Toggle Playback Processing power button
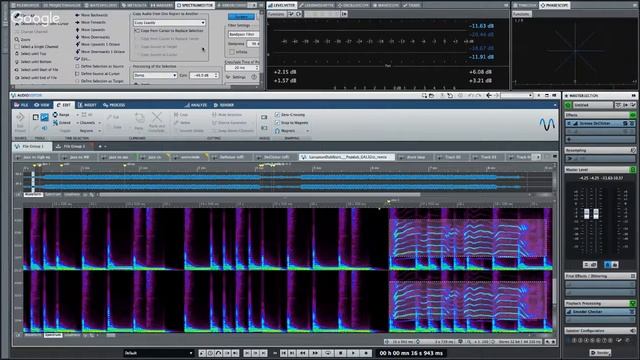The height and width of the screenshot is (360, 640). [633, 303]
